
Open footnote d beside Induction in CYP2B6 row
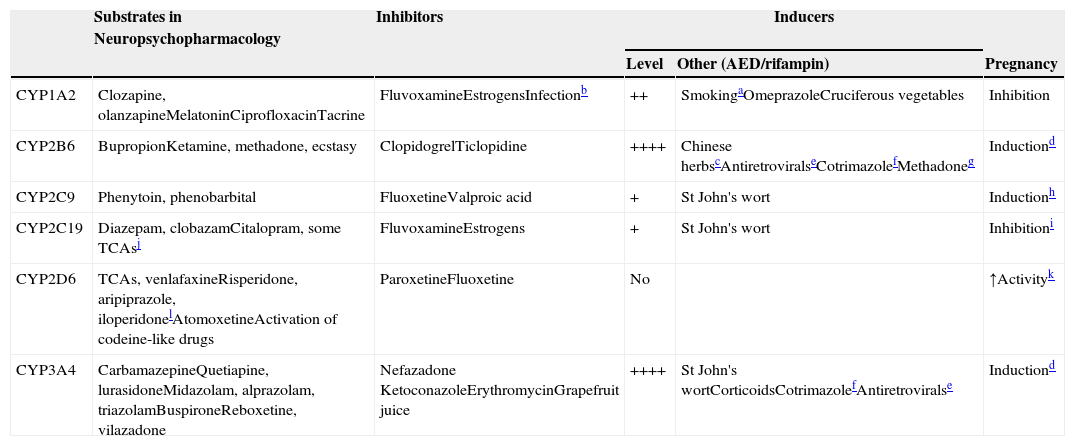click(1052, 142)
